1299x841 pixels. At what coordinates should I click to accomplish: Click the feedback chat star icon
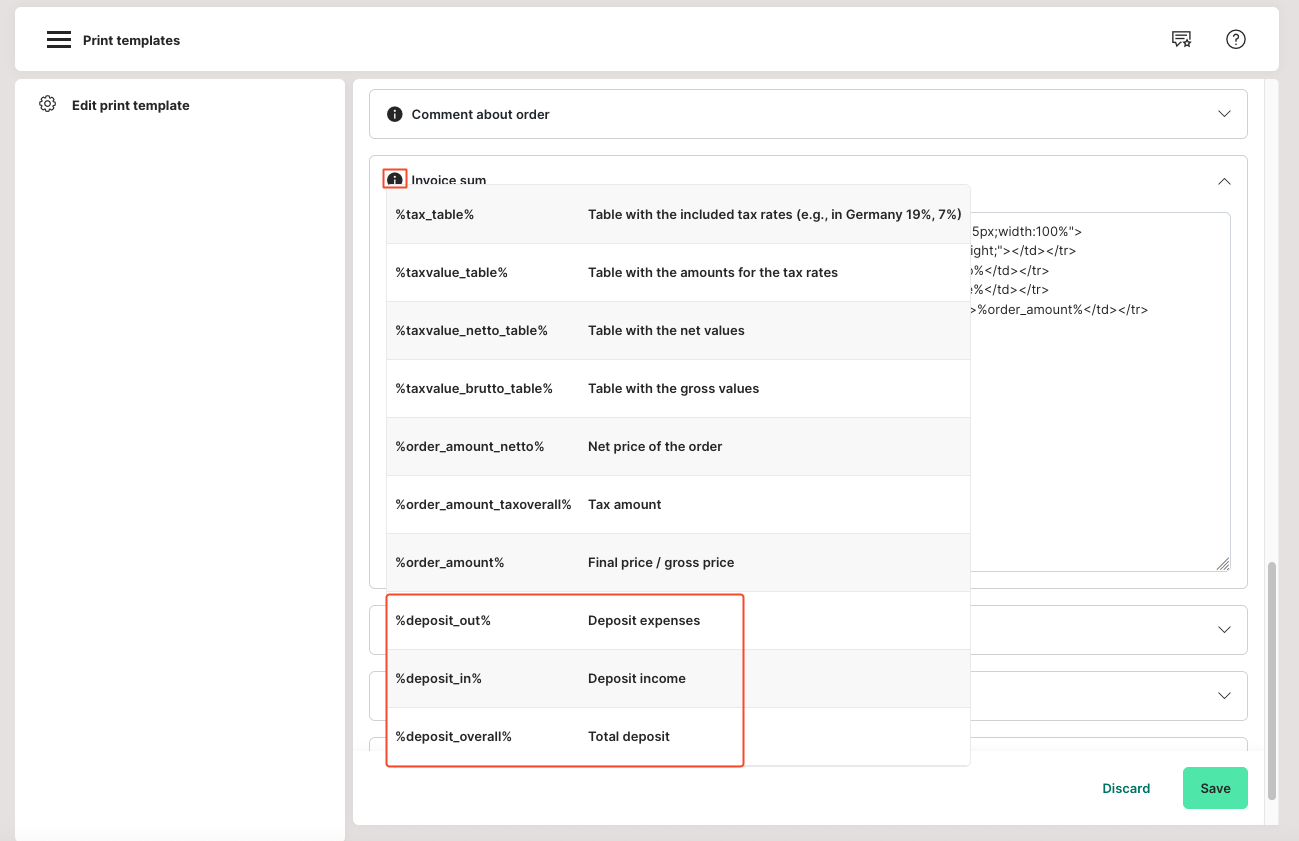point(1181,40)
